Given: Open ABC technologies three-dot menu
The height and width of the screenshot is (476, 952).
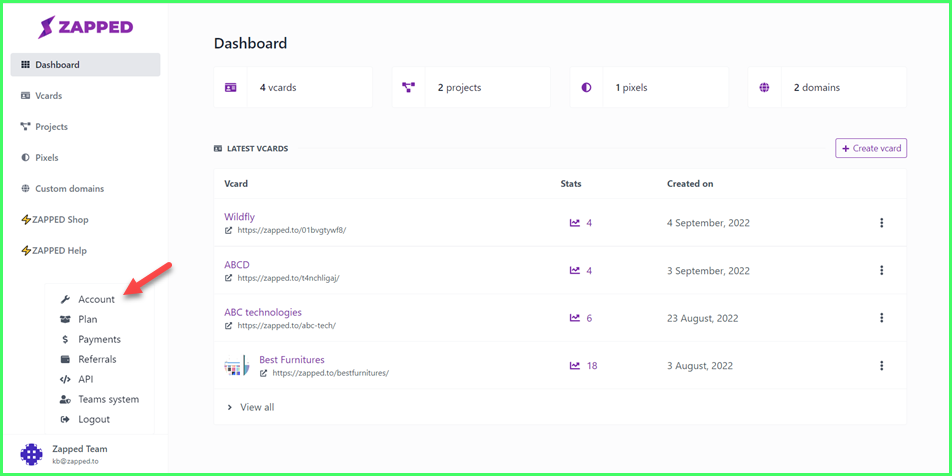Looking at the screenshot, I should click(x=882, y=318).
